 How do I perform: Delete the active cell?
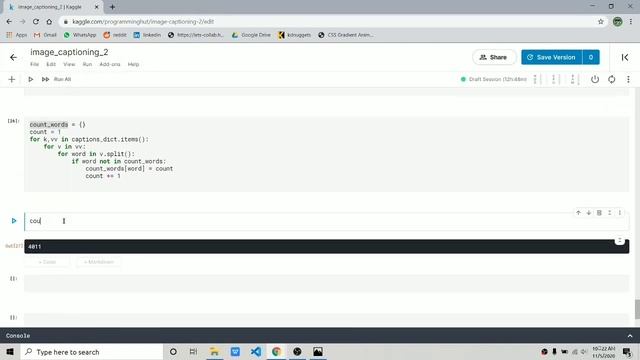(599, 213)
